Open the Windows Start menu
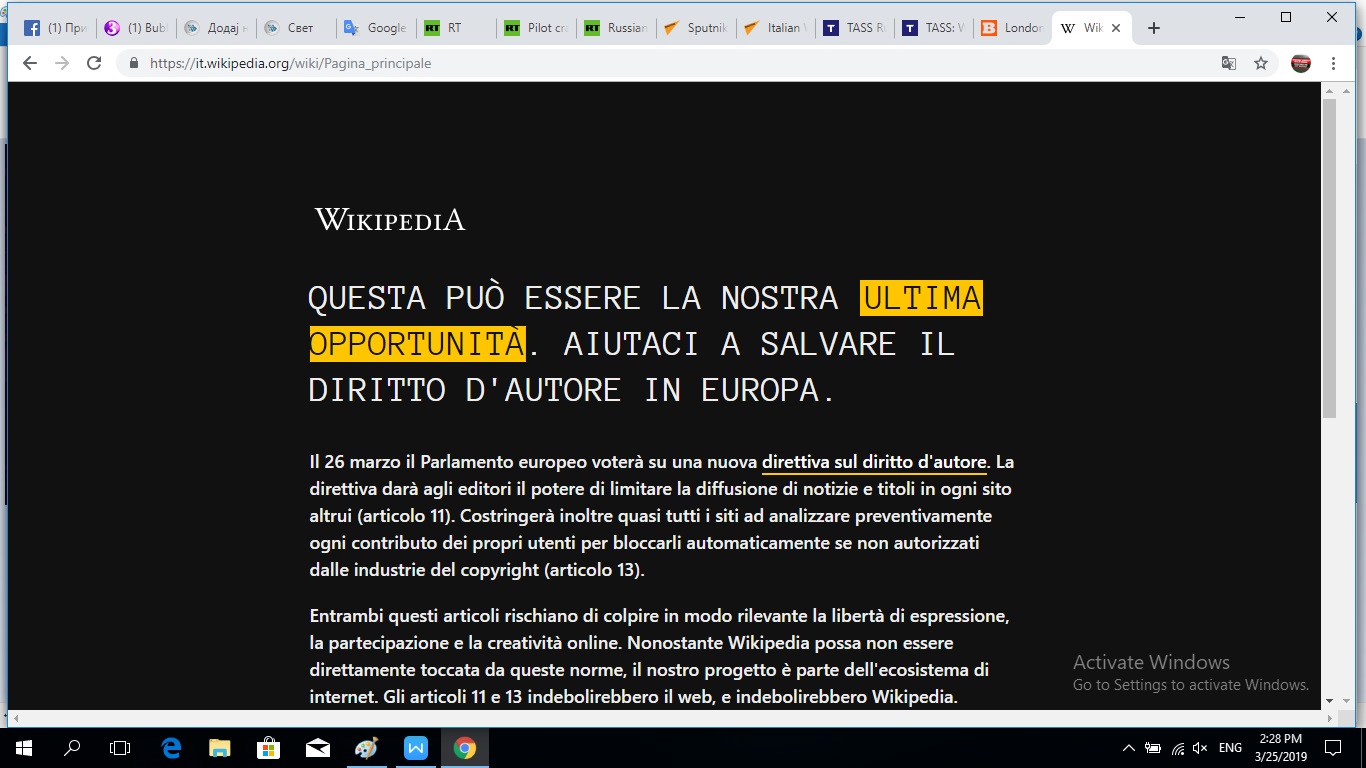This screenshot has height=768, width=1366. click(24, 747)
